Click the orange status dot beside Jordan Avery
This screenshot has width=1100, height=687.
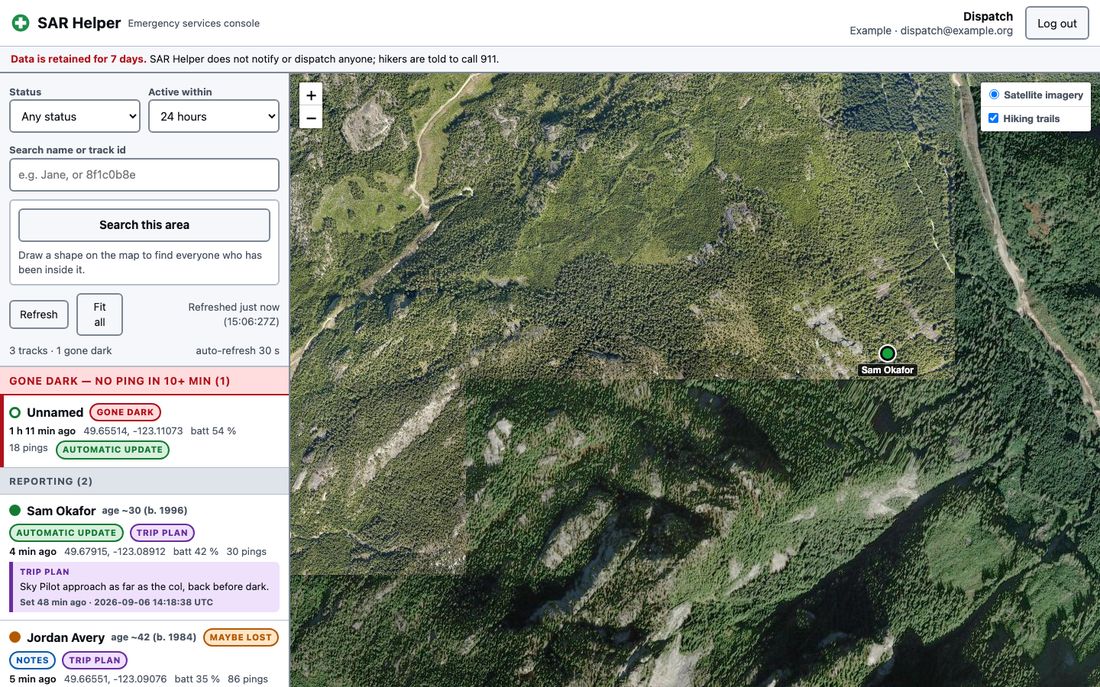15,637
